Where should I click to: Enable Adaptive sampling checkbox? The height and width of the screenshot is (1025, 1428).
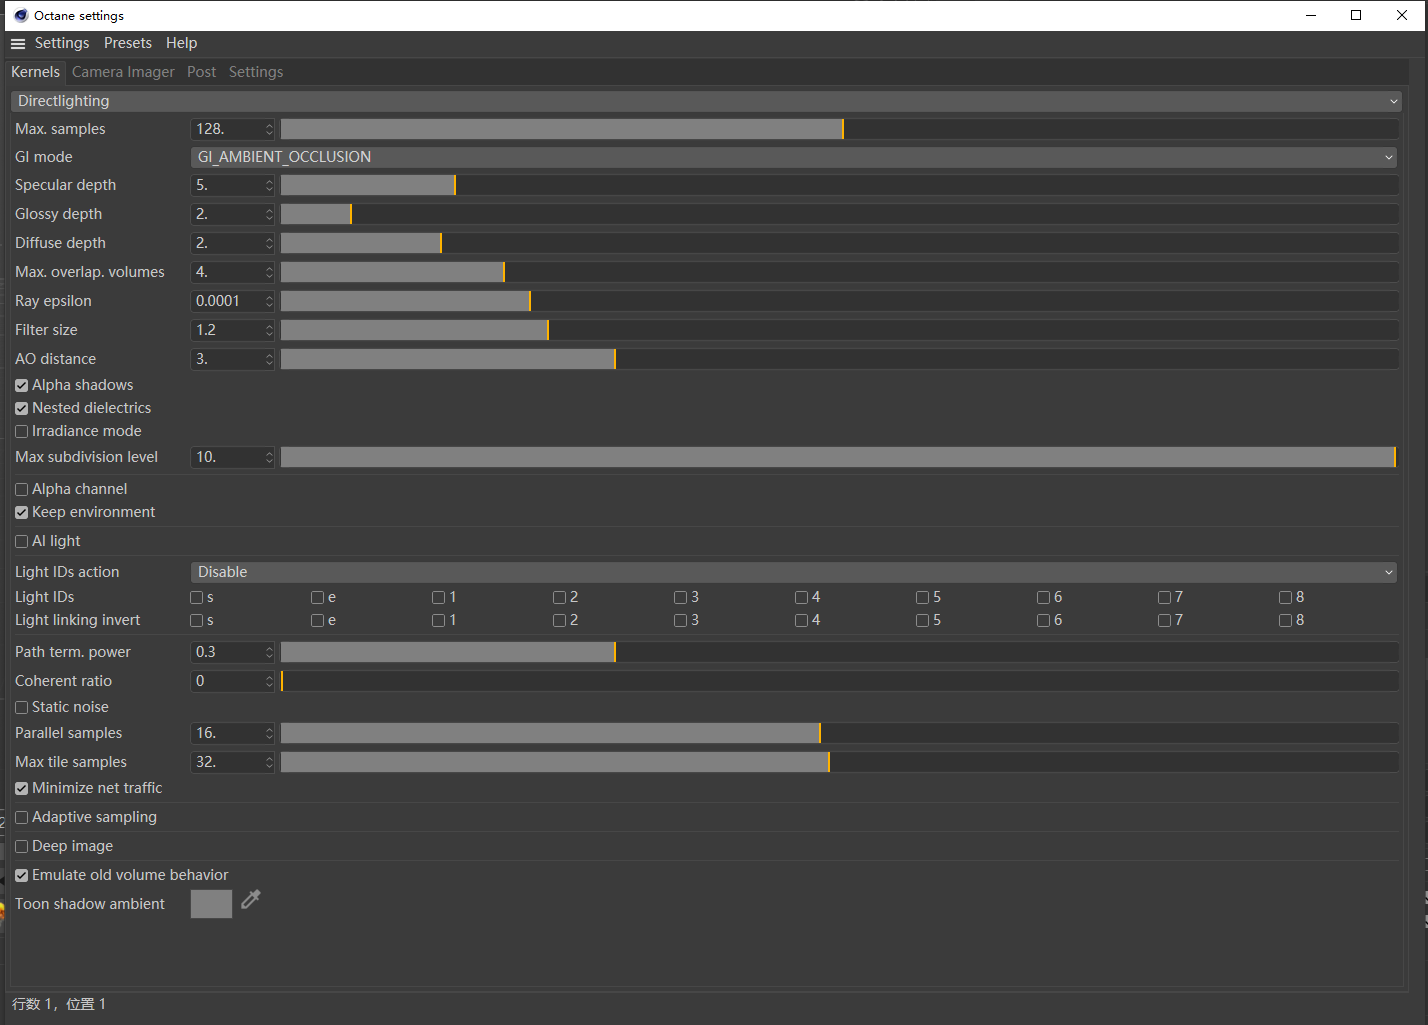[x=21, y=817]
